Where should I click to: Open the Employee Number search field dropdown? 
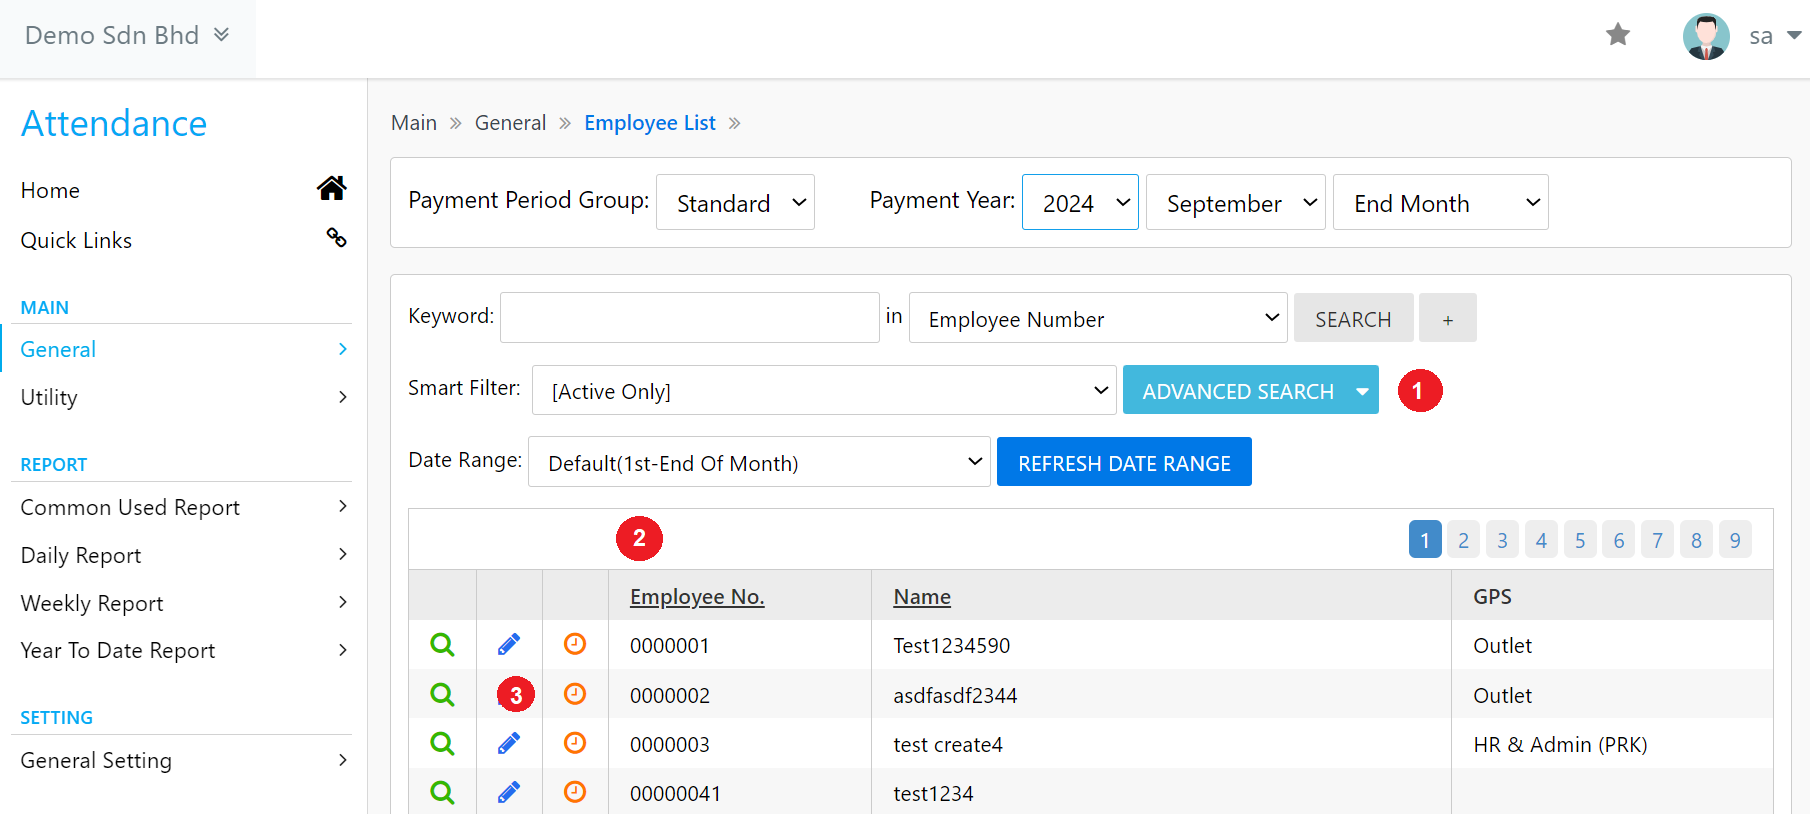pos(1098,318)
